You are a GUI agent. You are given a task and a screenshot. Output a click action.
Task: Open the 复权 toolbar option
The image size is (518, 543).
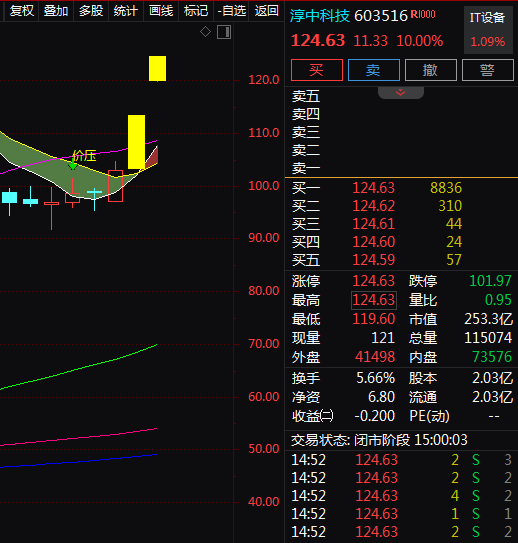[x=21, y=11]
